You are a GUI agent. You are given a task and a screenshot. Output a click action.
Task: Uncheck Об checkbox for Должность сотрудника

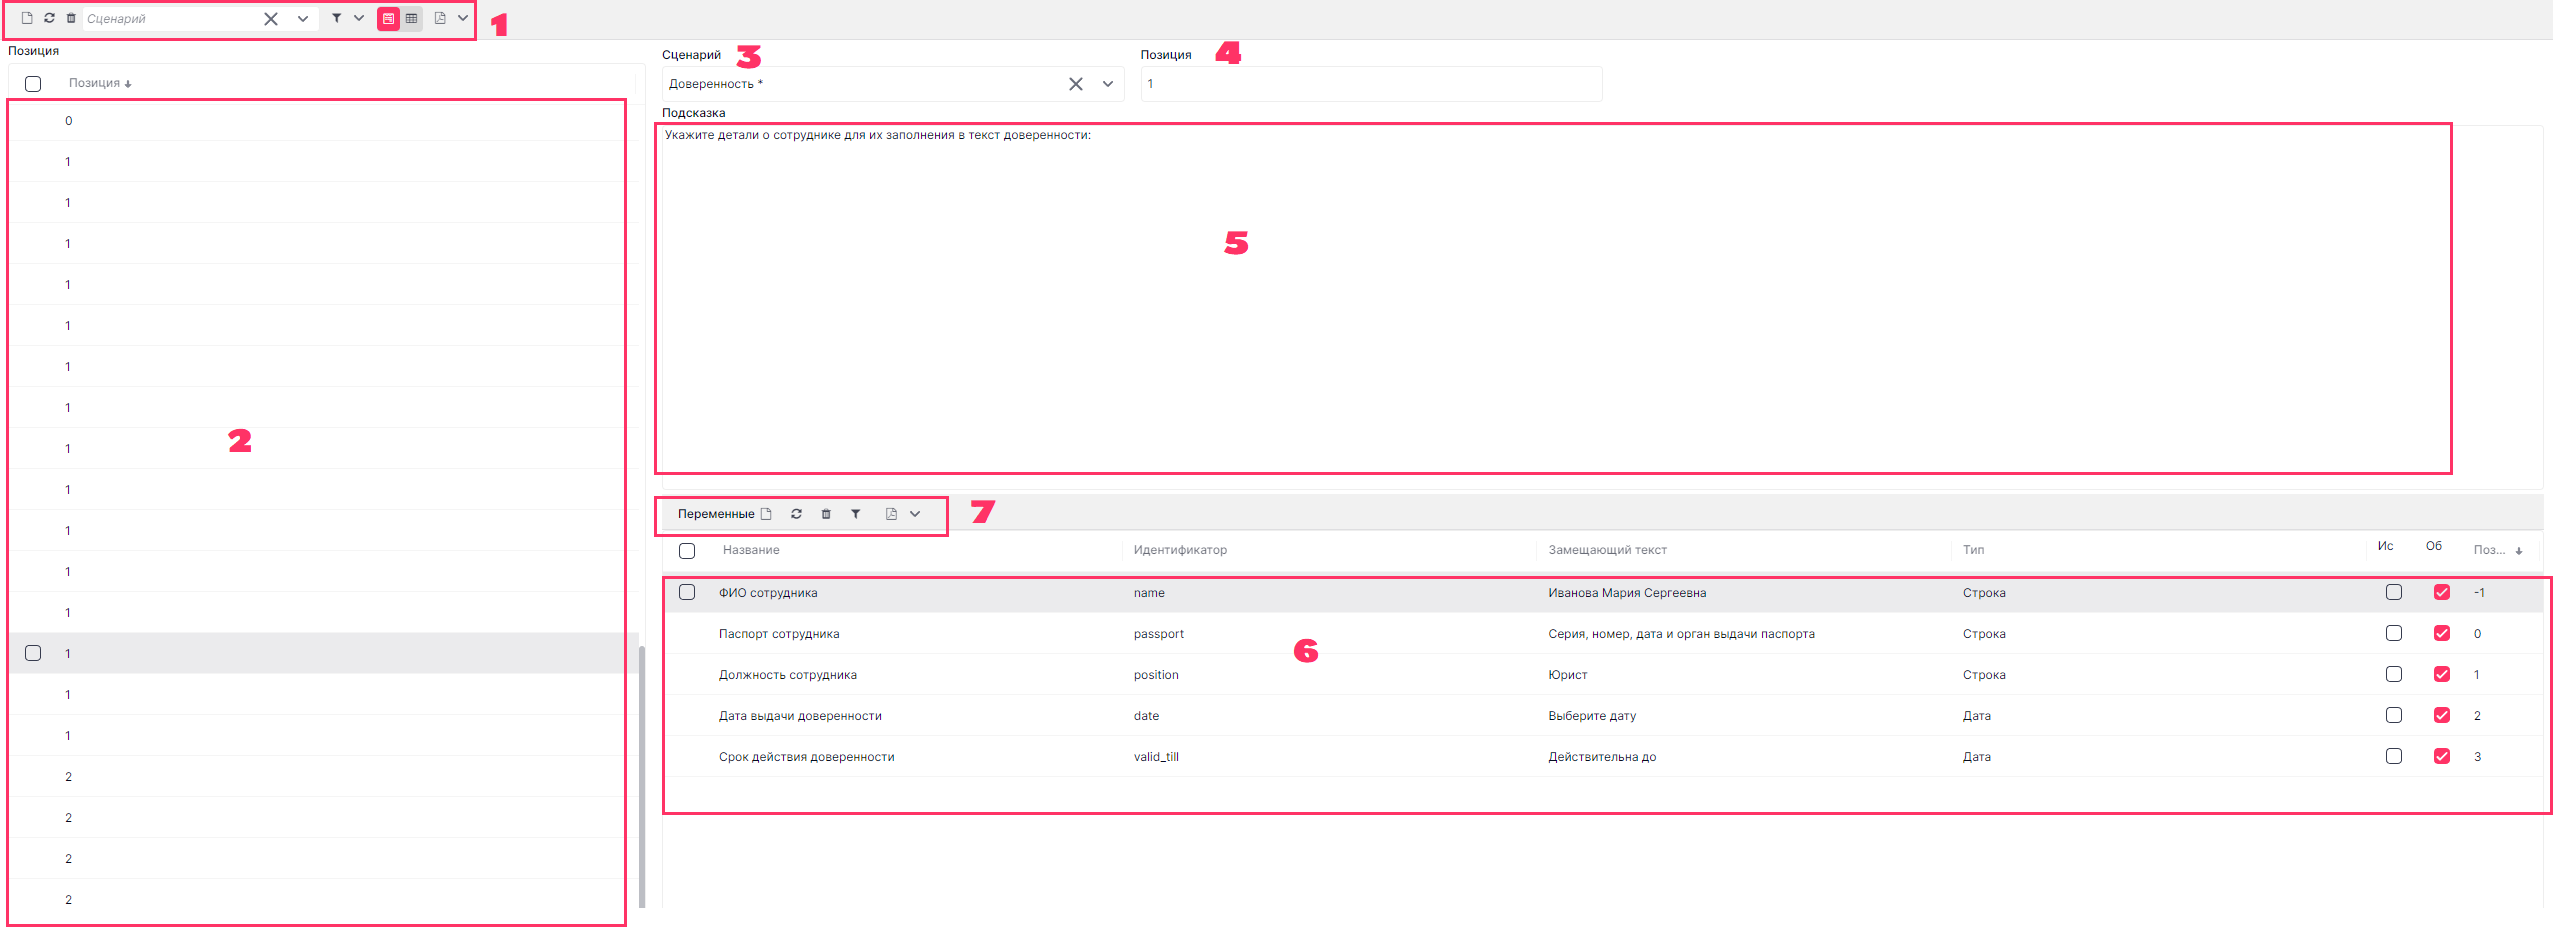(x=2442, y=674)
